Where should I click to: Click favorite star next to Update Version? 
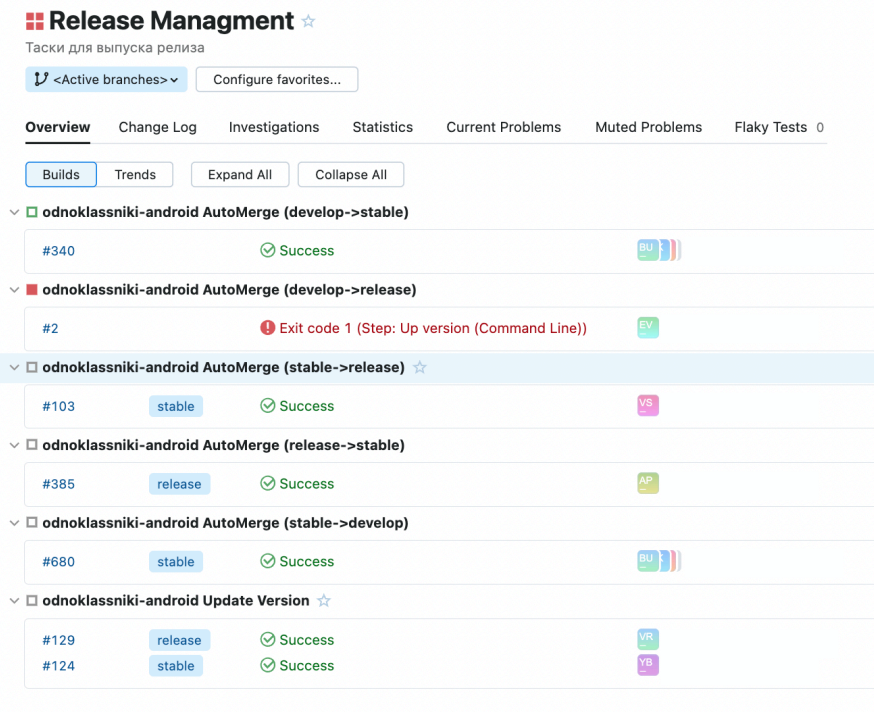click(x=324, y=601)
